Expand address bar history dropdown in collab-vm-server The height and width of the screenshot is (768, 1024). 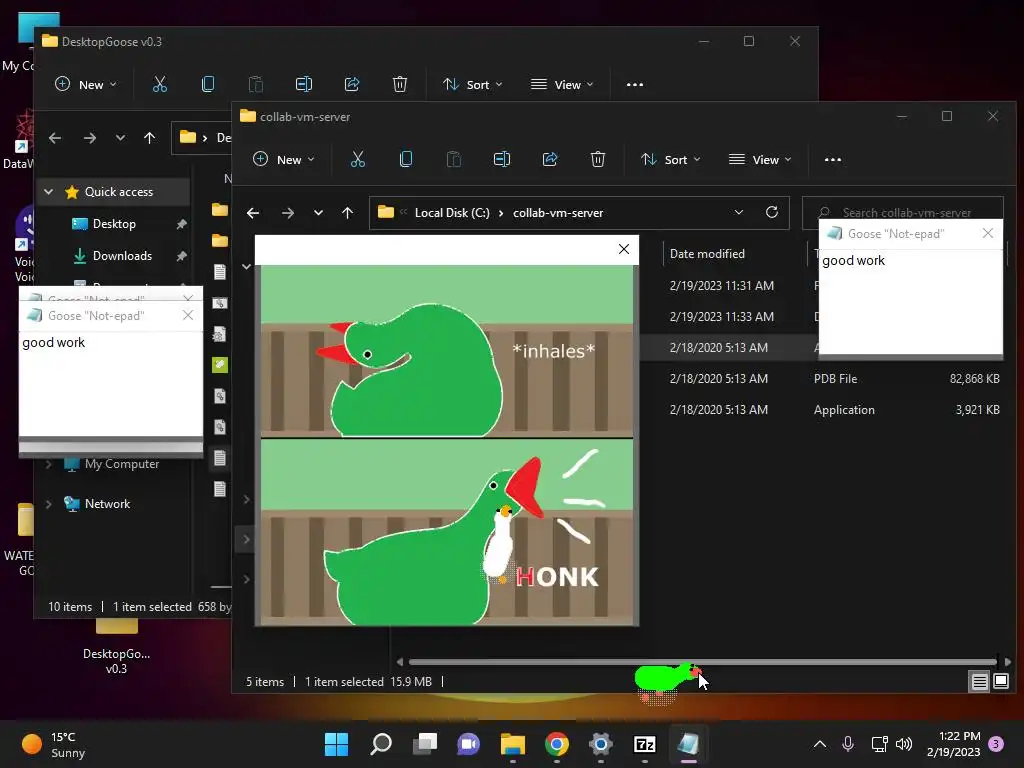[x=739, y=212]
